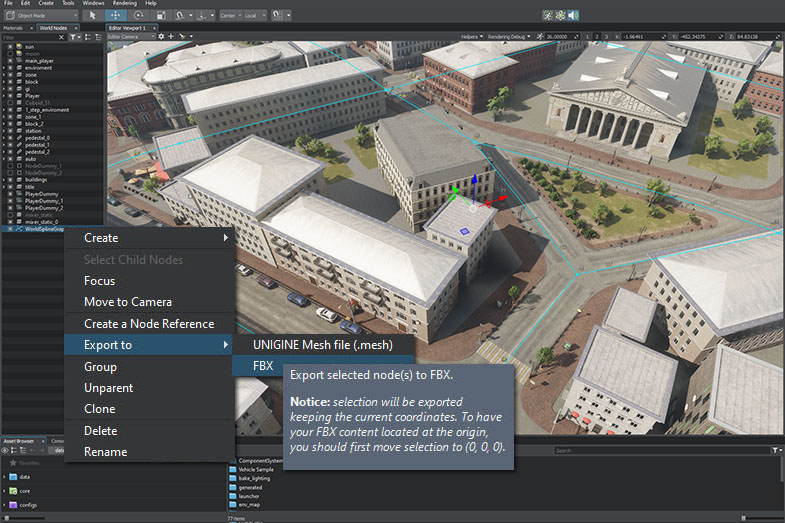Image resolution: width=785 pixels, height=523 pixels.
Task: Toggle the sound speaker icon
Action: click(575, 15)
